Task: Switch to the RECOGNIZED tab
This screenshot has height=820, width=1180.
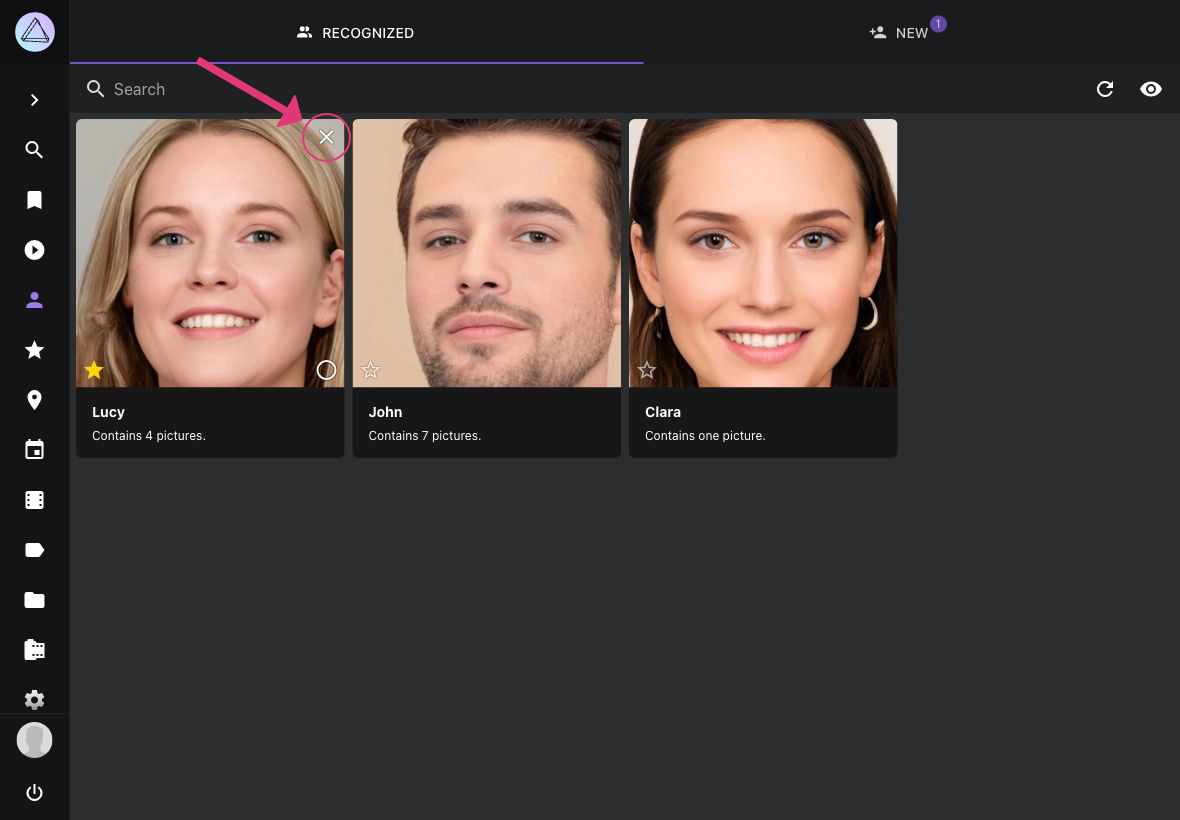Action: pos(355,32)
